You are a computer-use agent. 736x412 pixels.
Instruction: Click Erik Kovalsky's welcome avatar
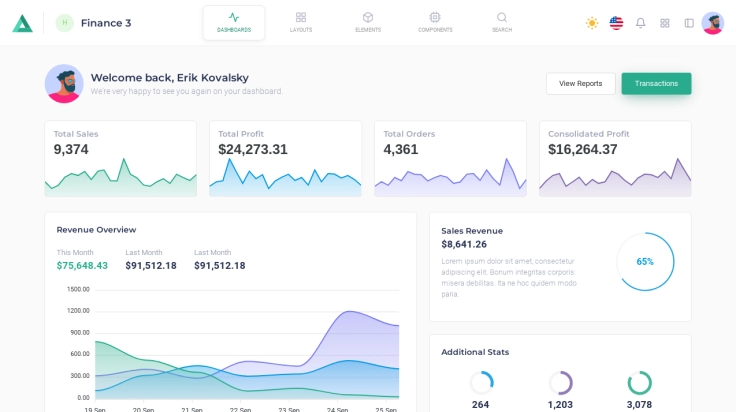pyautogui.click(x=64, y=84)
